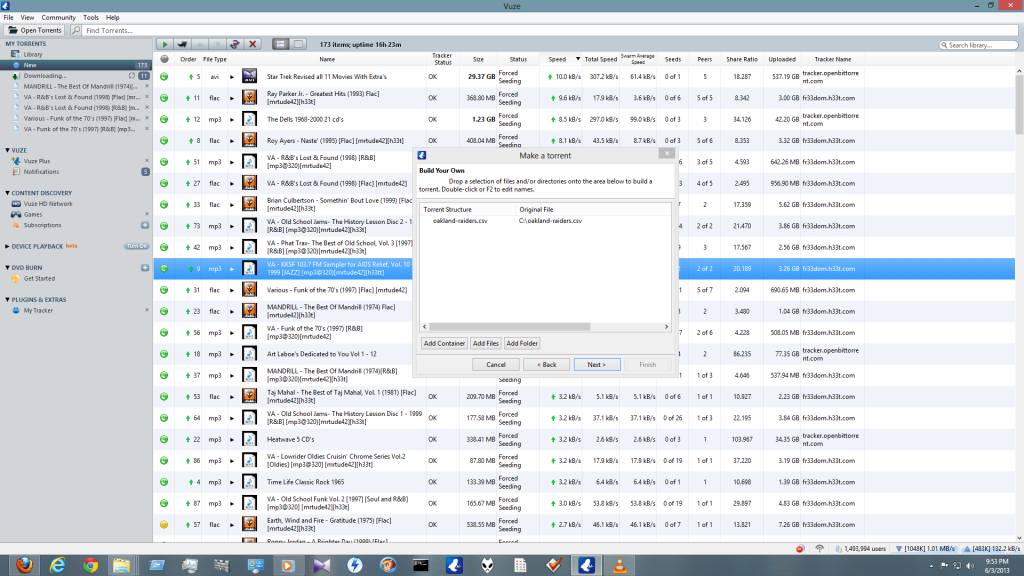
Task: Click the avi thumbnail of Star Trek Revised
Action: pos(249,76)
